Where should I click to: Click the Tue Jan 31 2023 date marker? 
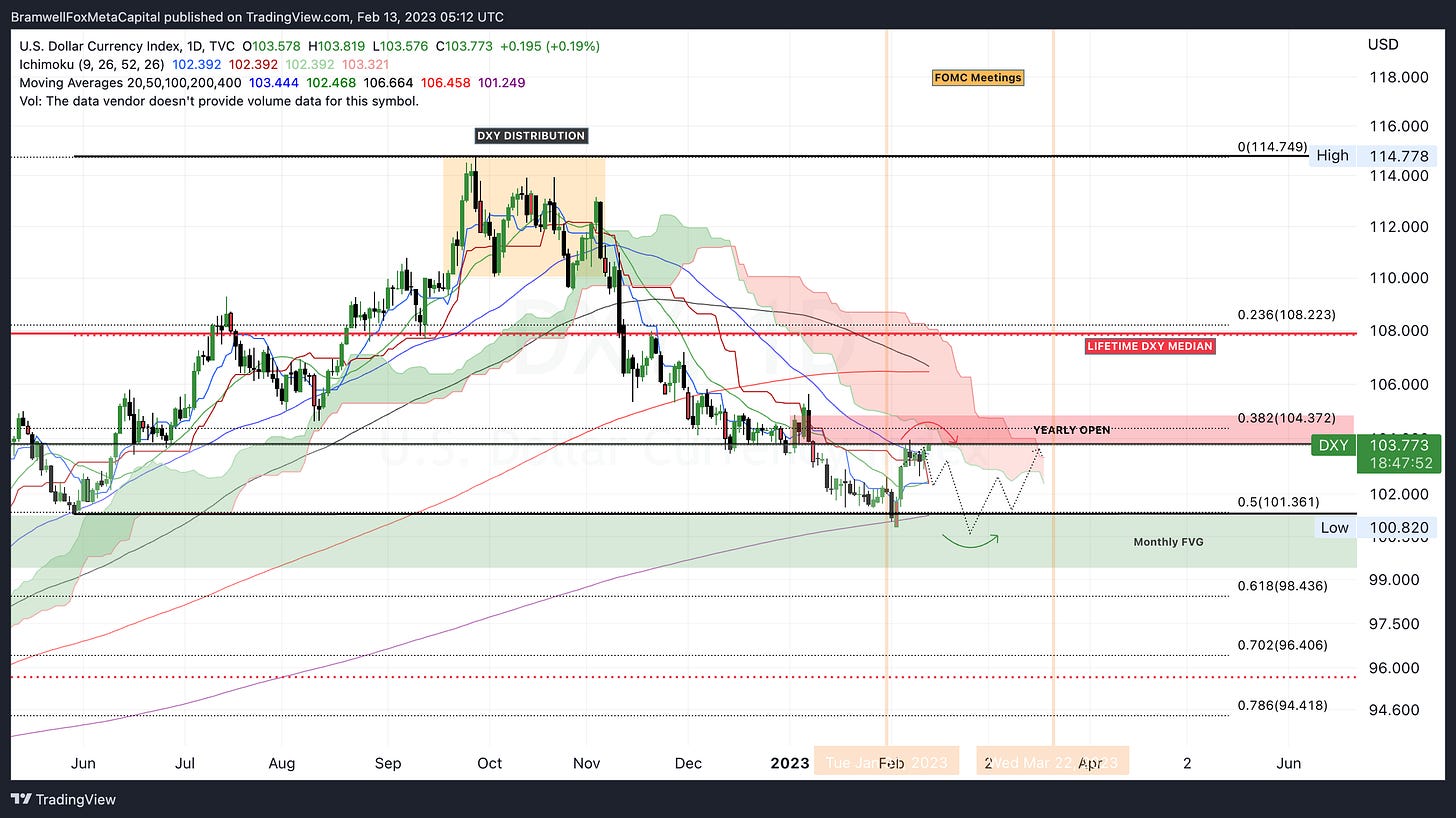[886, 763]
